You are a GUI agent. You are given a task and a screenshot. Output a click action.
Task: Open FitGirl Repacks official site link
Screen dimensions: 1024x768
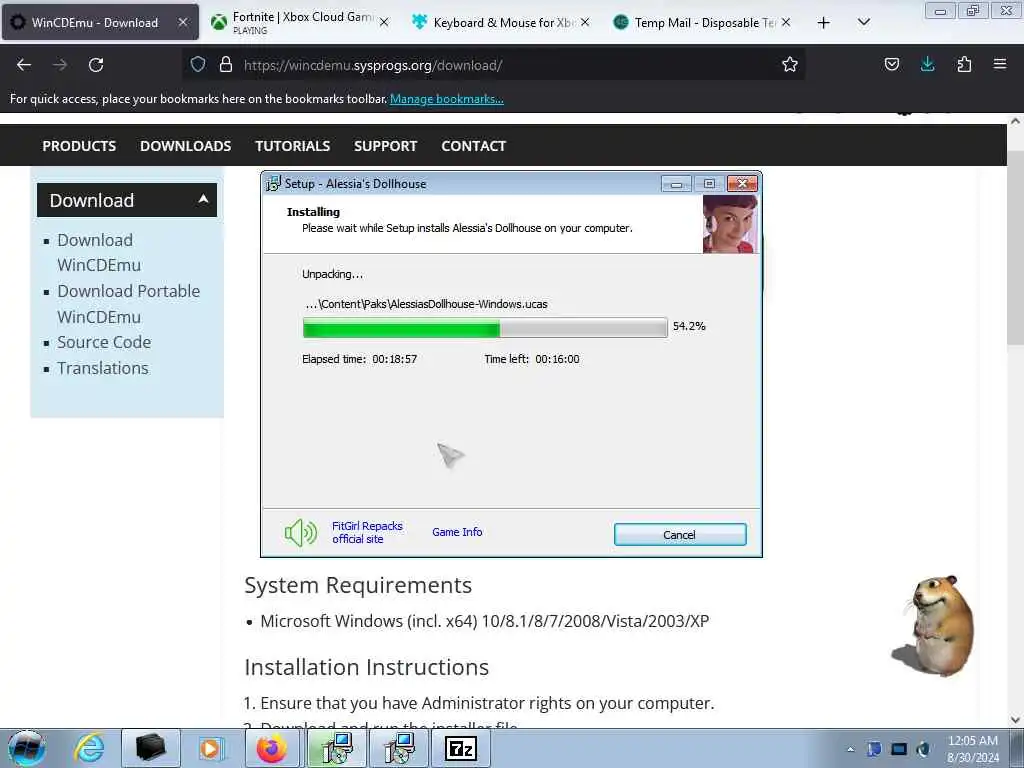click(367, 532)
